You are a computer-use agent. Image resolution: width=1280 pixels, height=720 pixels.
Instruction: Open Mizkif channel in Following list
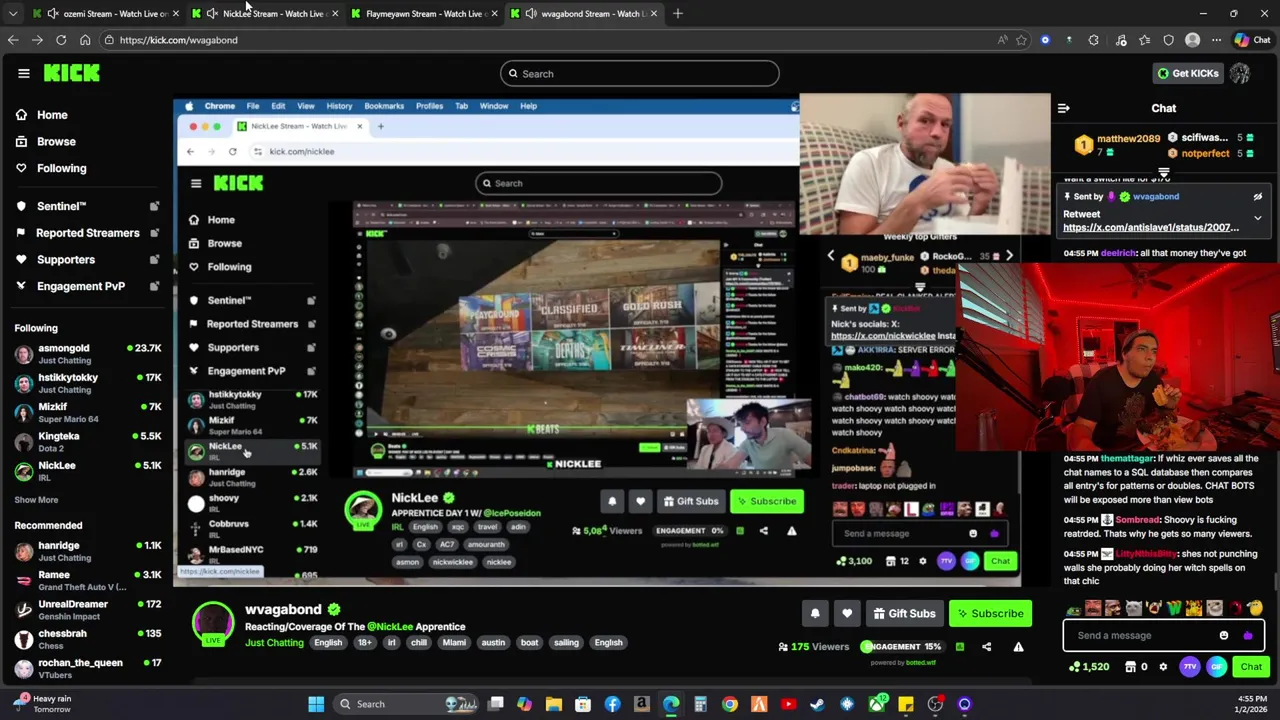pos(88,413)
